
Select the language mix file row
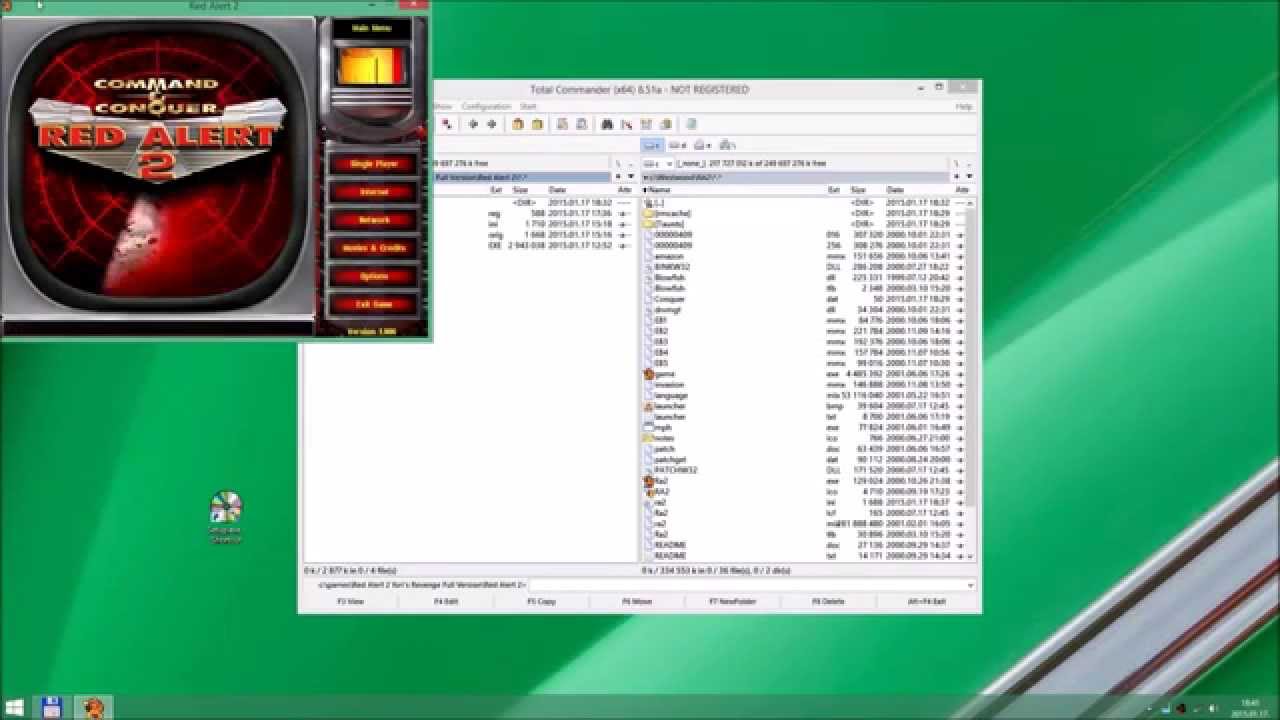806,395
